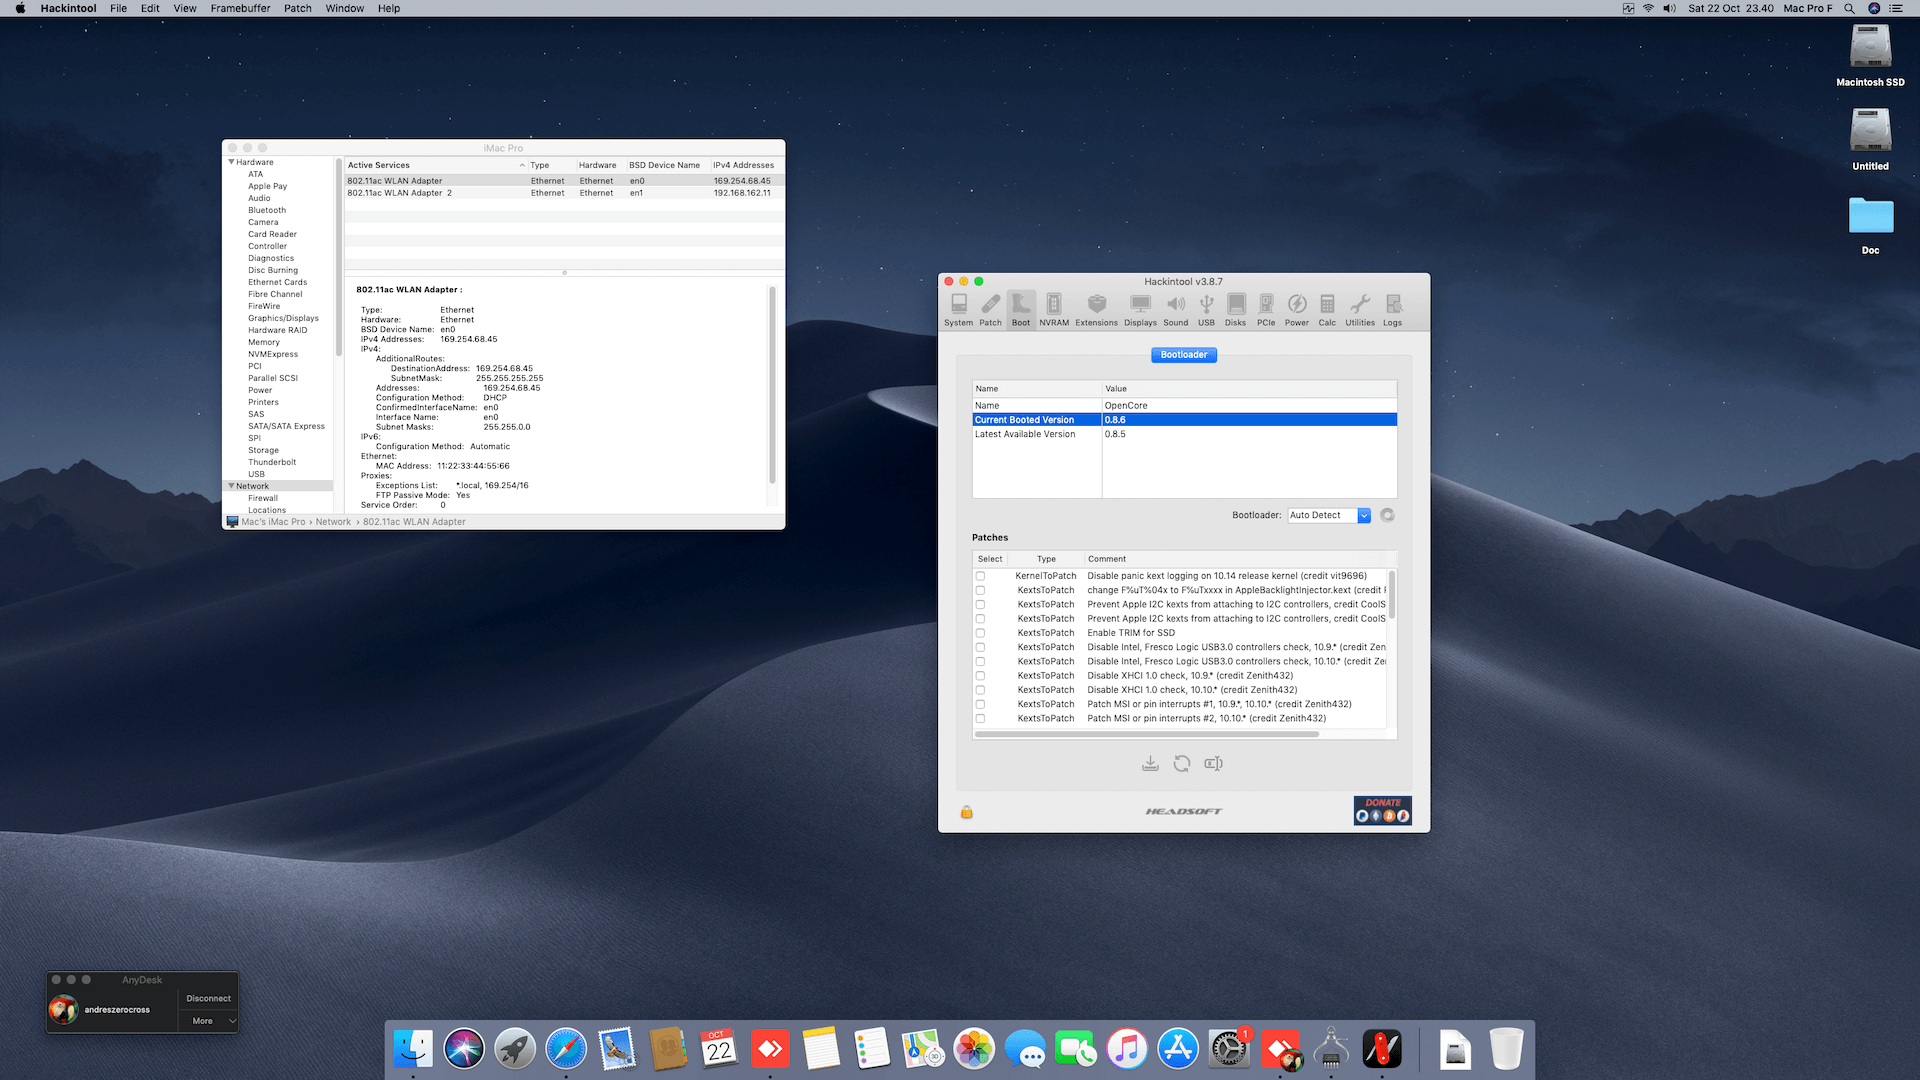The image size is (1920, 1080).
Task: Select the Boot toolbar icon
Action: point(1021,309)
